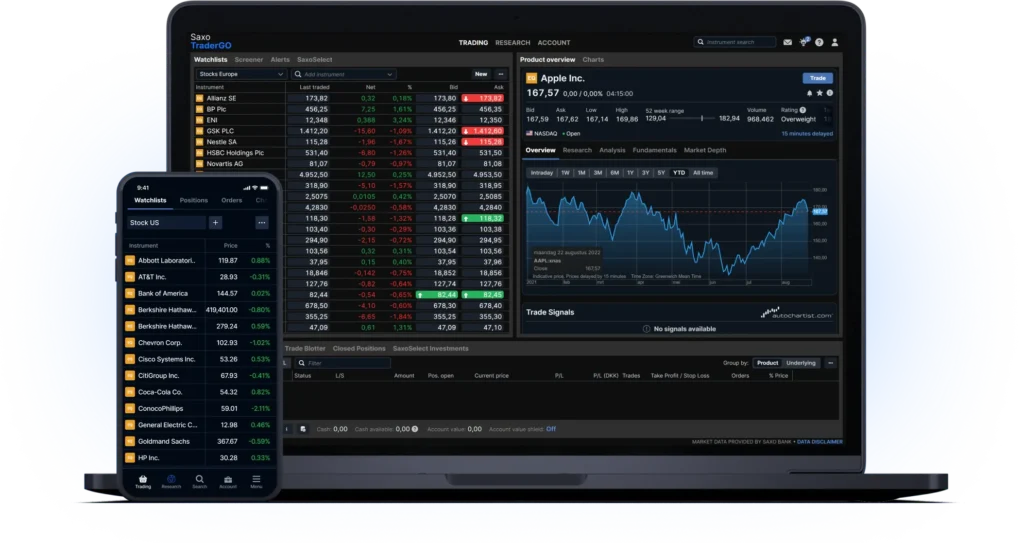Click the red Ask price for GSK PLC
The image size is (1024, 543).
483,131
